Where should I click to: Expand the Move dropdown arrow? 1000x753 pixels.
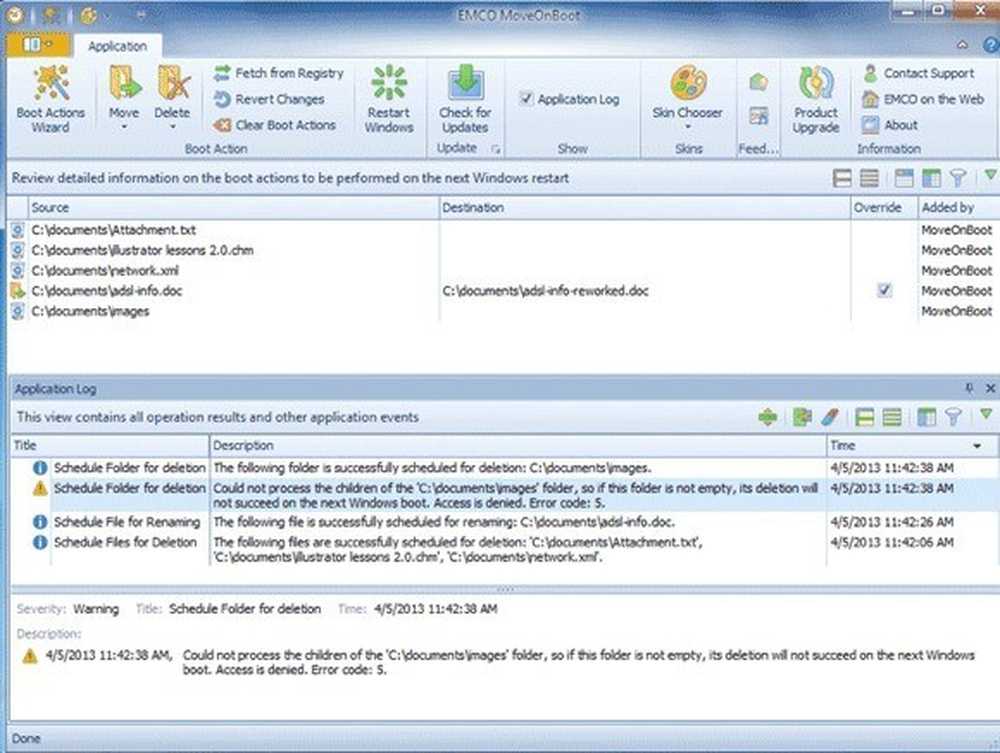pos(124,127)
